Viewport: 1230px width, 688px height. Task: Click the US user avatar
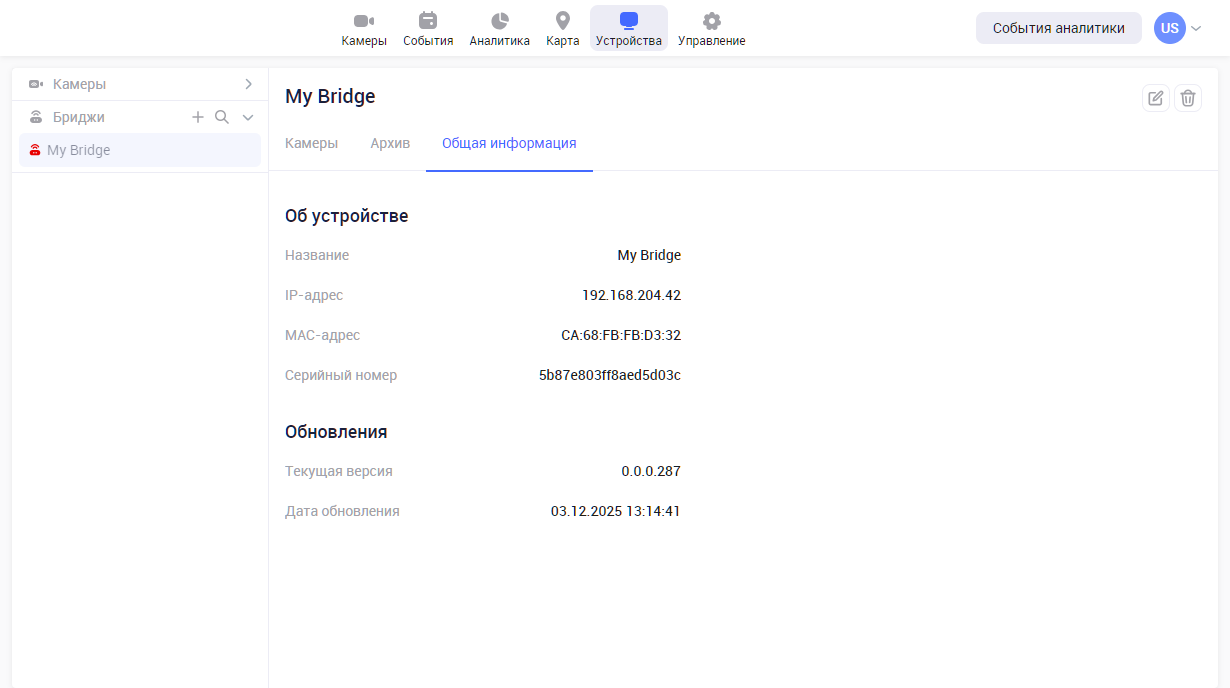click(x=1169, y=28)
